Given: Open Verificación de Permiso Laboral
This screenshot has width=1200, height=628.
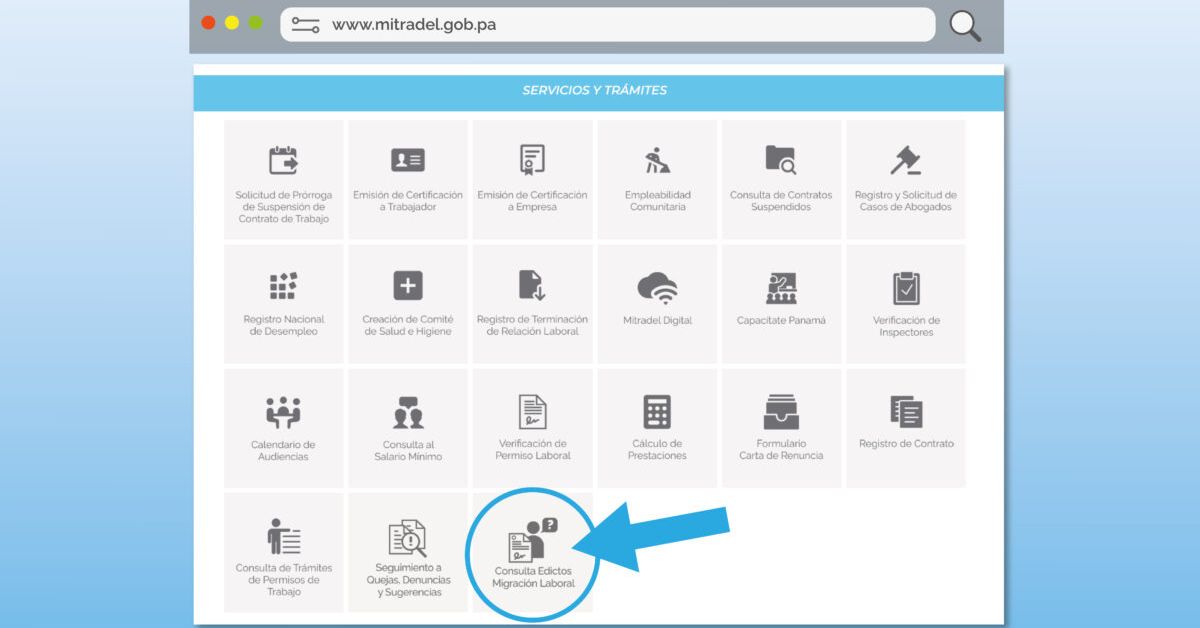Looking at the screenshot, I should coord(532,425).
